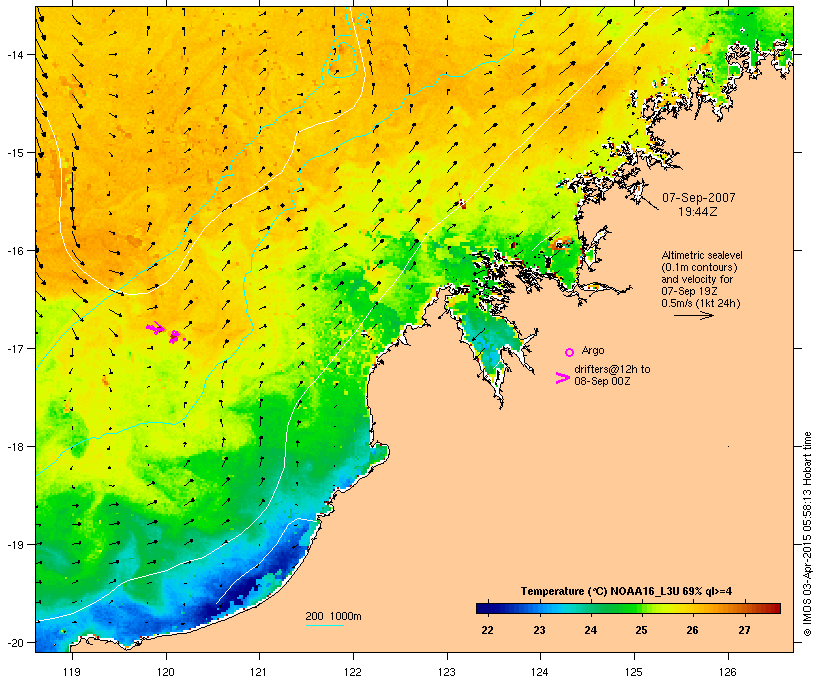Click the (0.1m contours) caption line
The height and width of the screenshot is (680, 820).
click(699, 267)
